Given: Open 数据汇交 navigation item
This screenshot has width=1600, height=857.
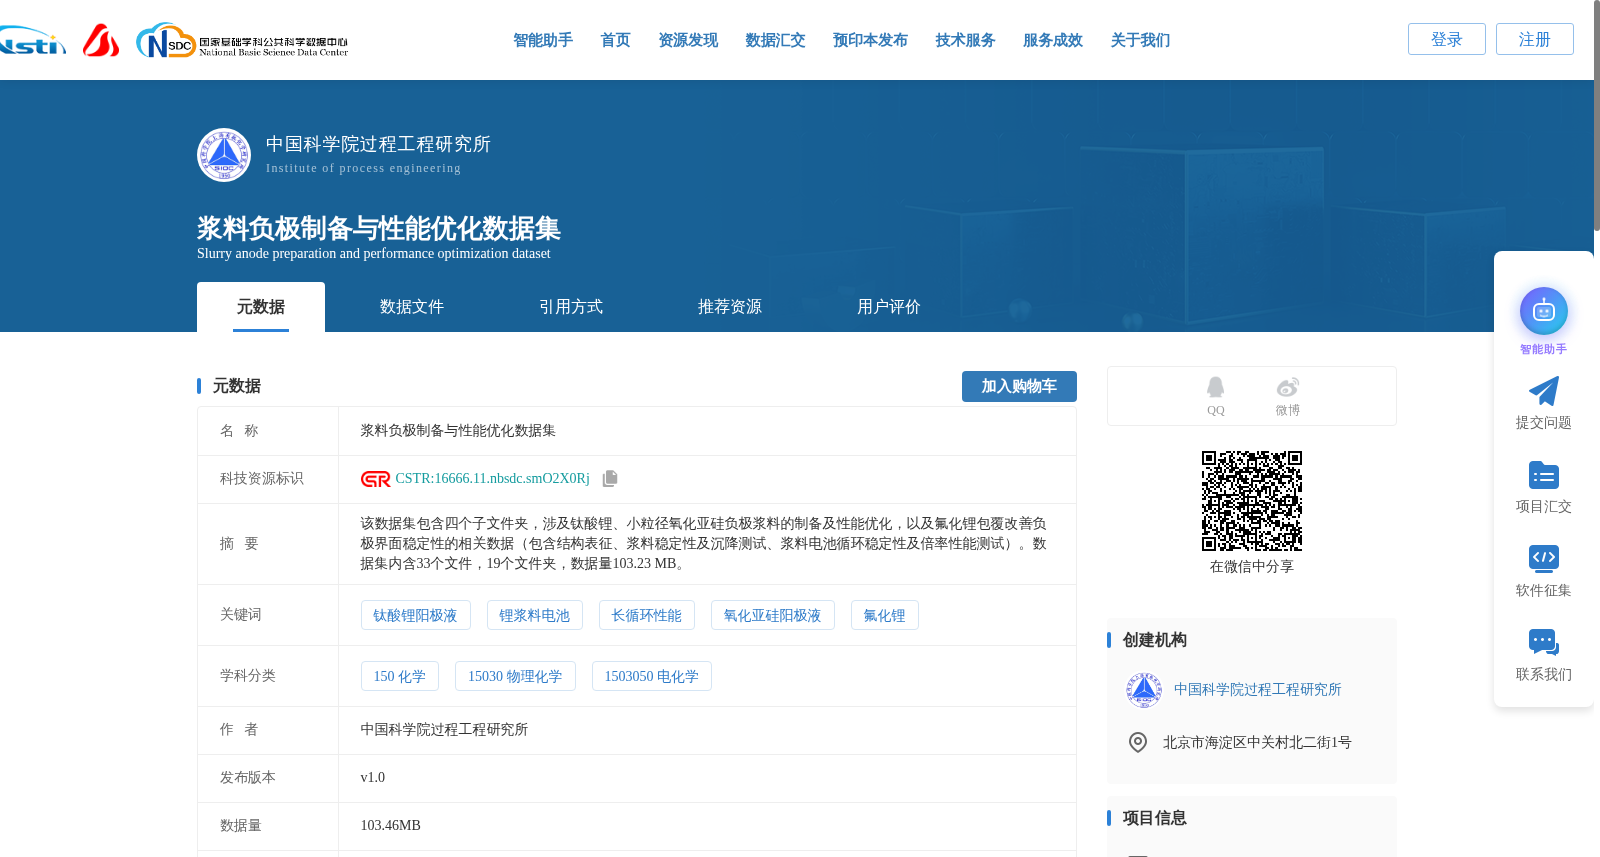Looking at the screenshot, I should tap(775, 40).
